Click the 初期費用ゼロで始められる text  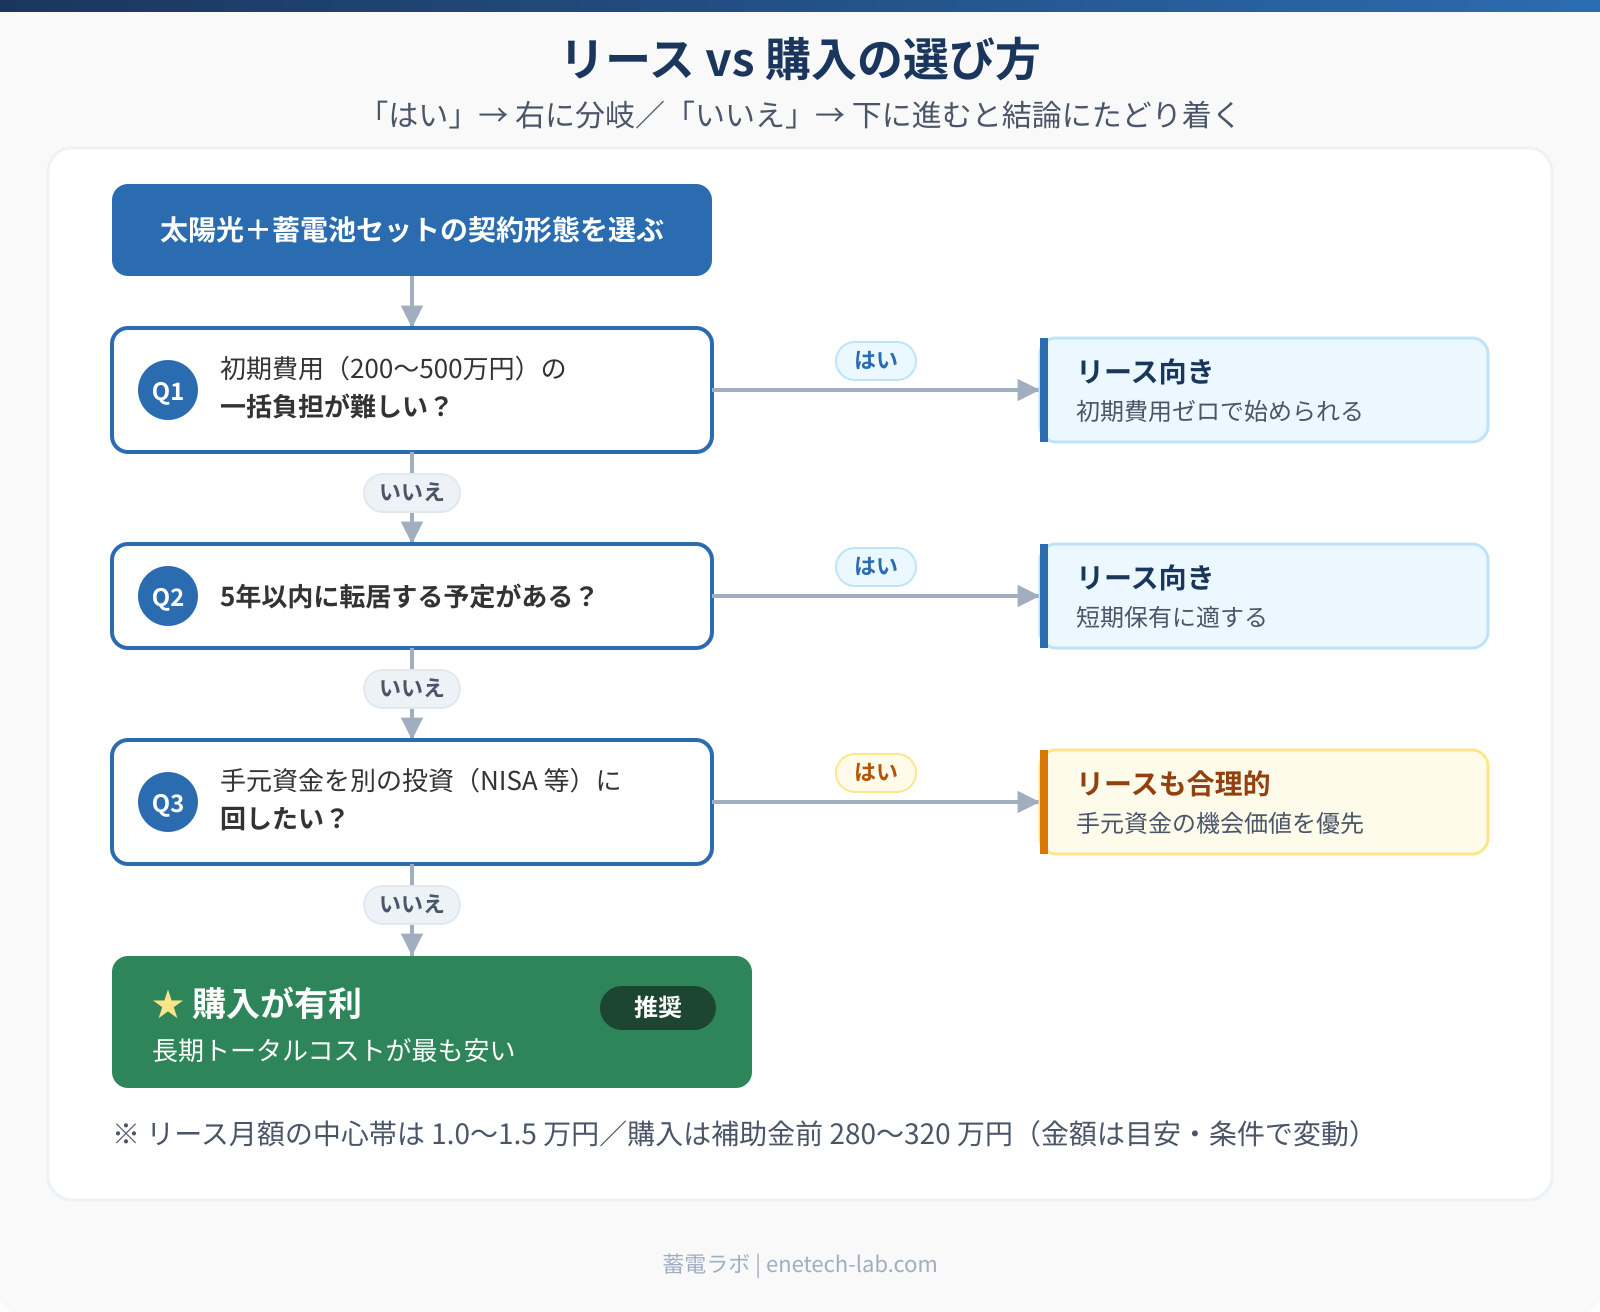1219,411
